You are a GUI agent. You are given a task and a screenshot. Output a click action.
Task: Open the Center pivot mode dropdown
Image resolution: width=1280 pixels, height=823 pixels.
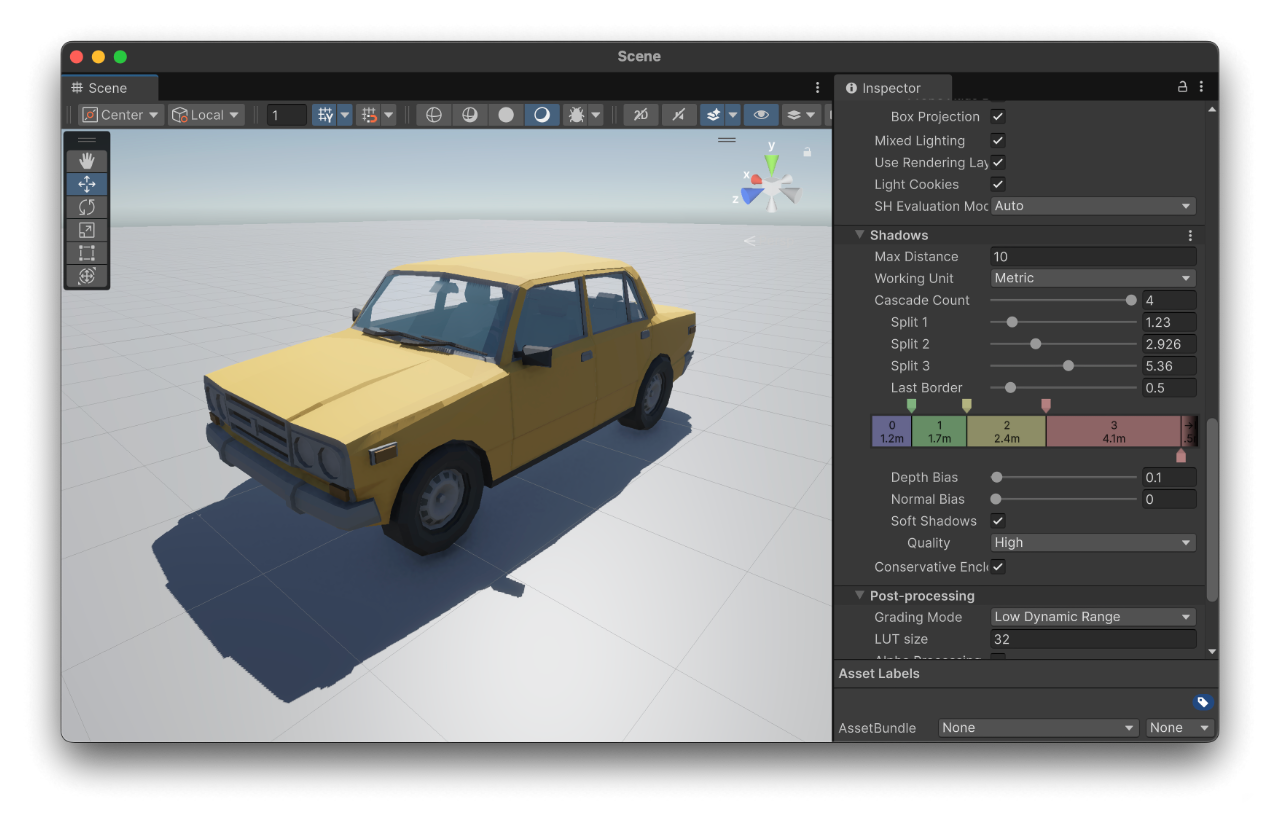tap(121, 115)
